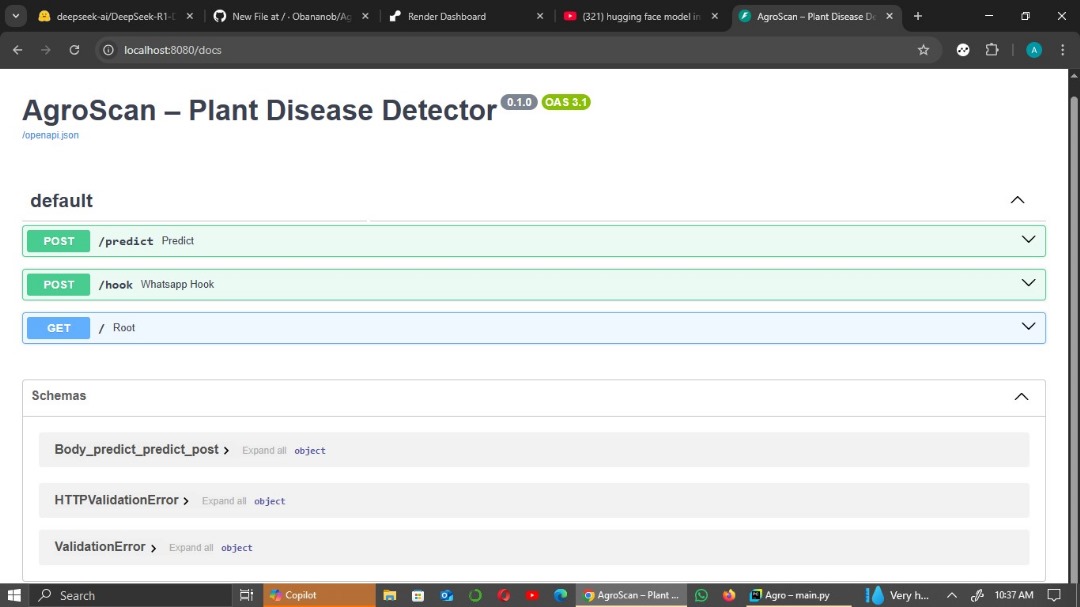Open Microsoft Edge from taskbar
1080x607 pixels.
(x=560, y=595)
